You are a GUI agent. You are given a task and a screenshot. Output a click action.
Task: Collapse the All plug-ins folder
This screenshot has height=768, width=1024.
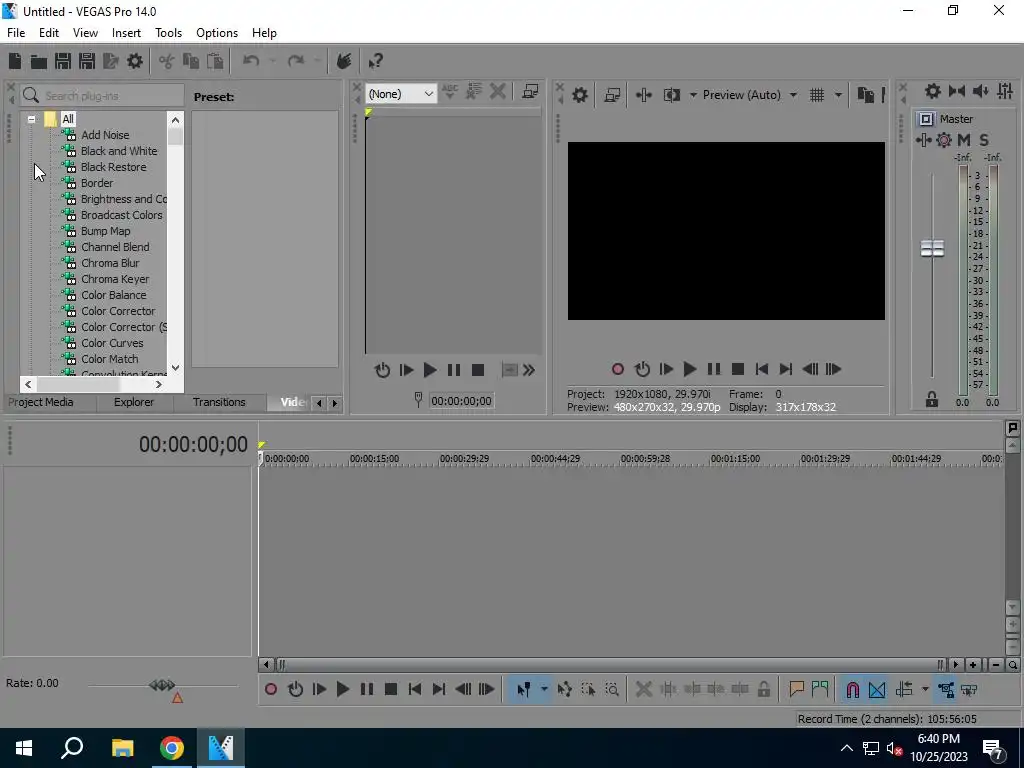[x=31, y=120]
